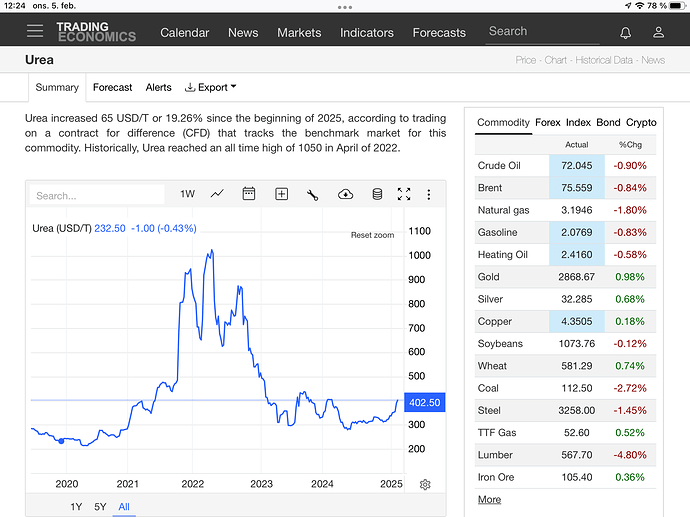
Task: Open the Indicators menu
Action: click(367, 33)
